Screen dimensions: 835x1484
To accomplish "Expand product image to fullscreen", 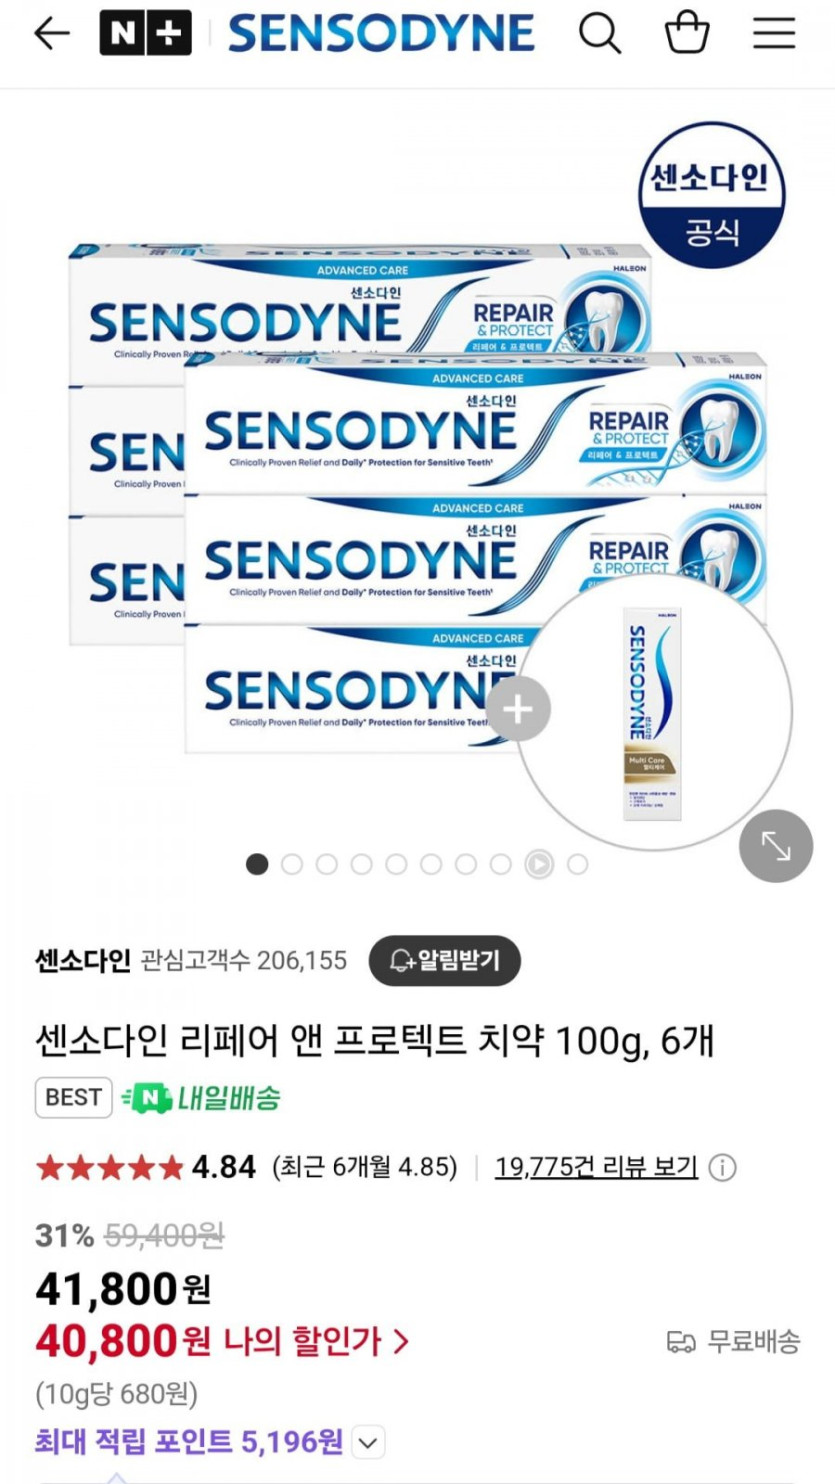I will 776,846.
